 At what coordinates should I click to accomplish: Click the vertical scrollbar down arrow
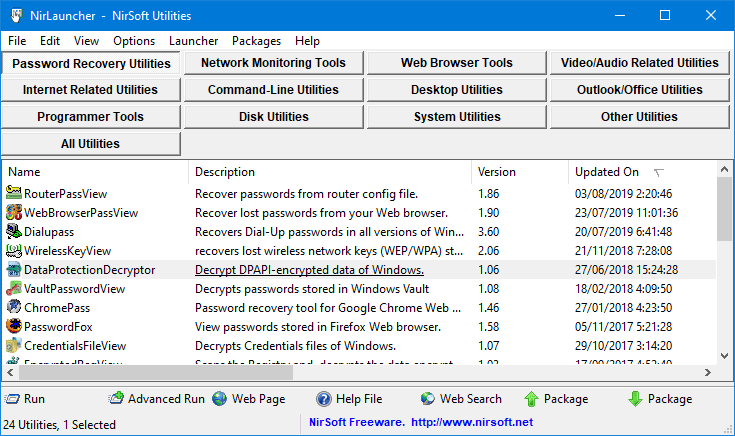724,356
